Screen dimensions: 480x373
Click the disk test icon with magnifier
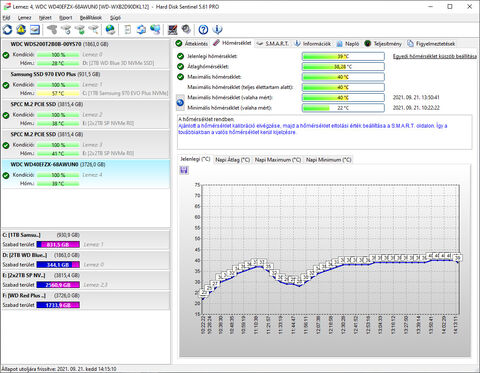click(x=94, y=30)
